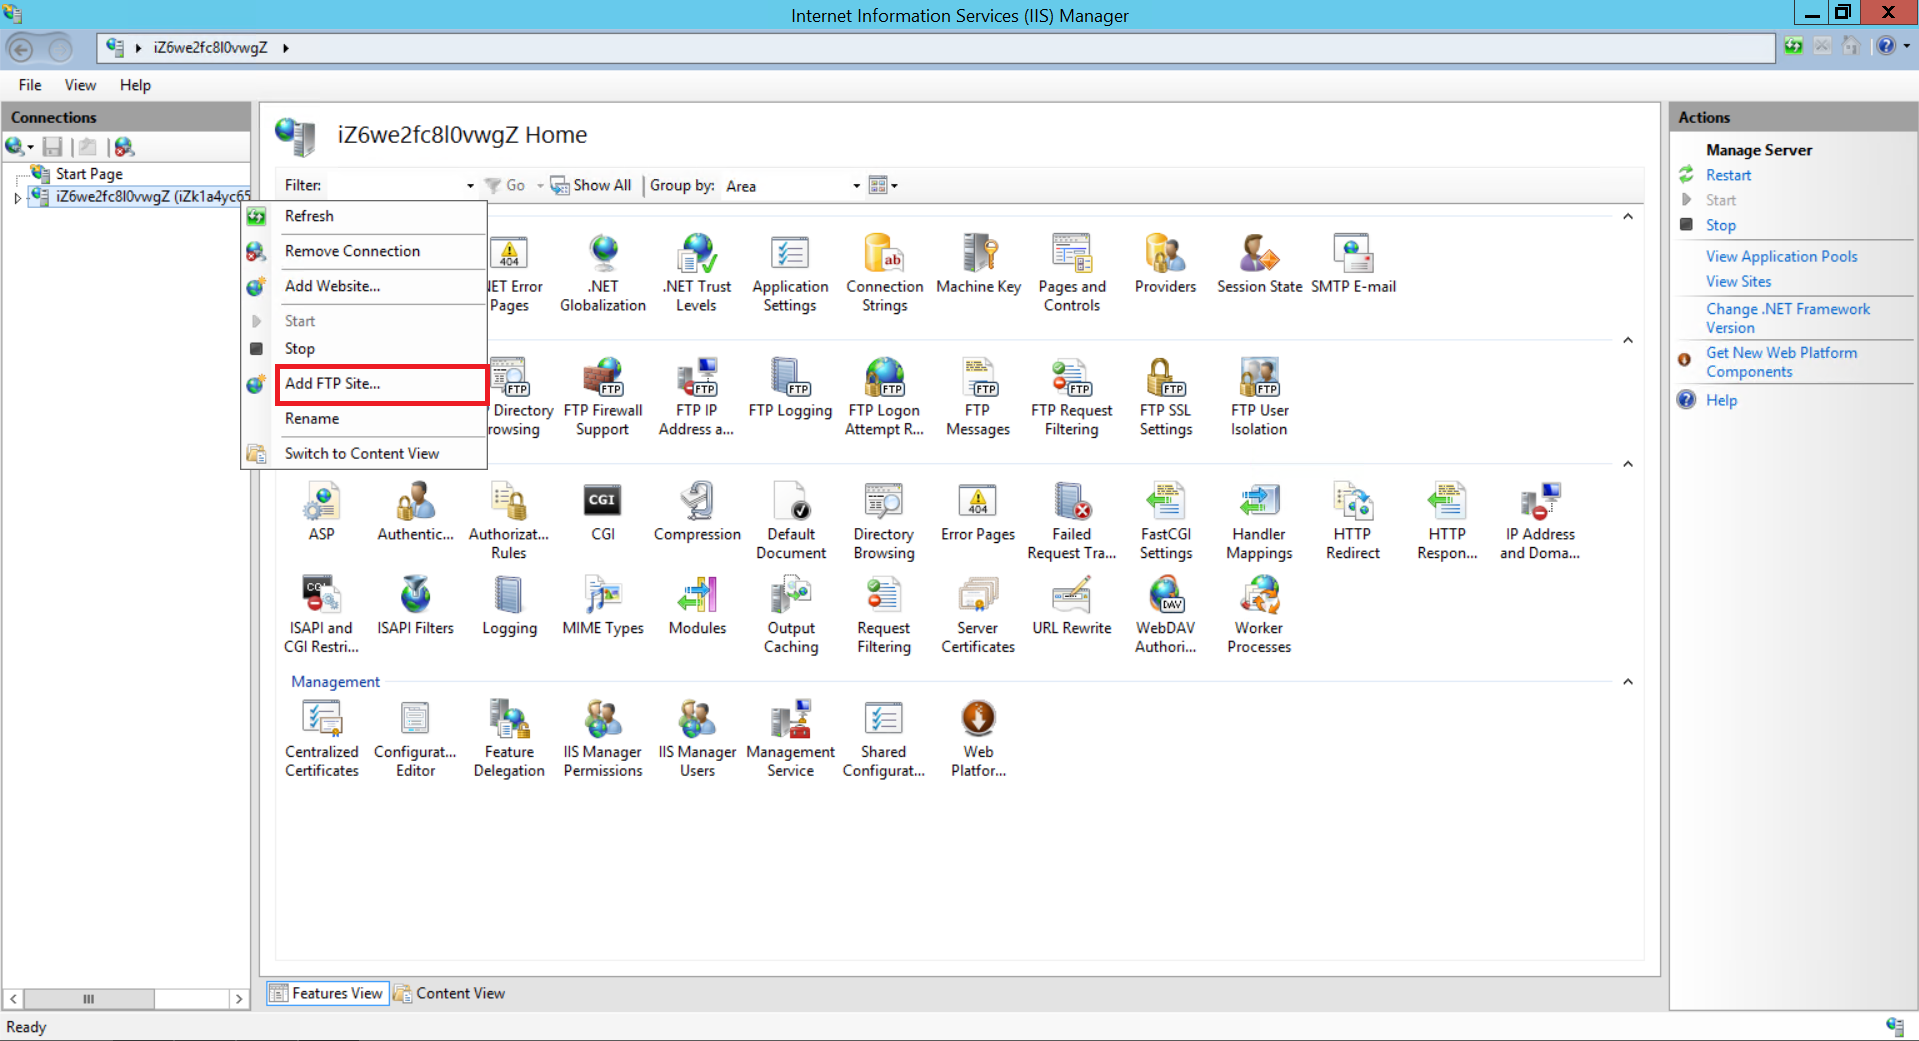The width and height of the screenshot is (1919, 1041).
Task: Open the .NET Globalization feature
Action: click(603, 272)
